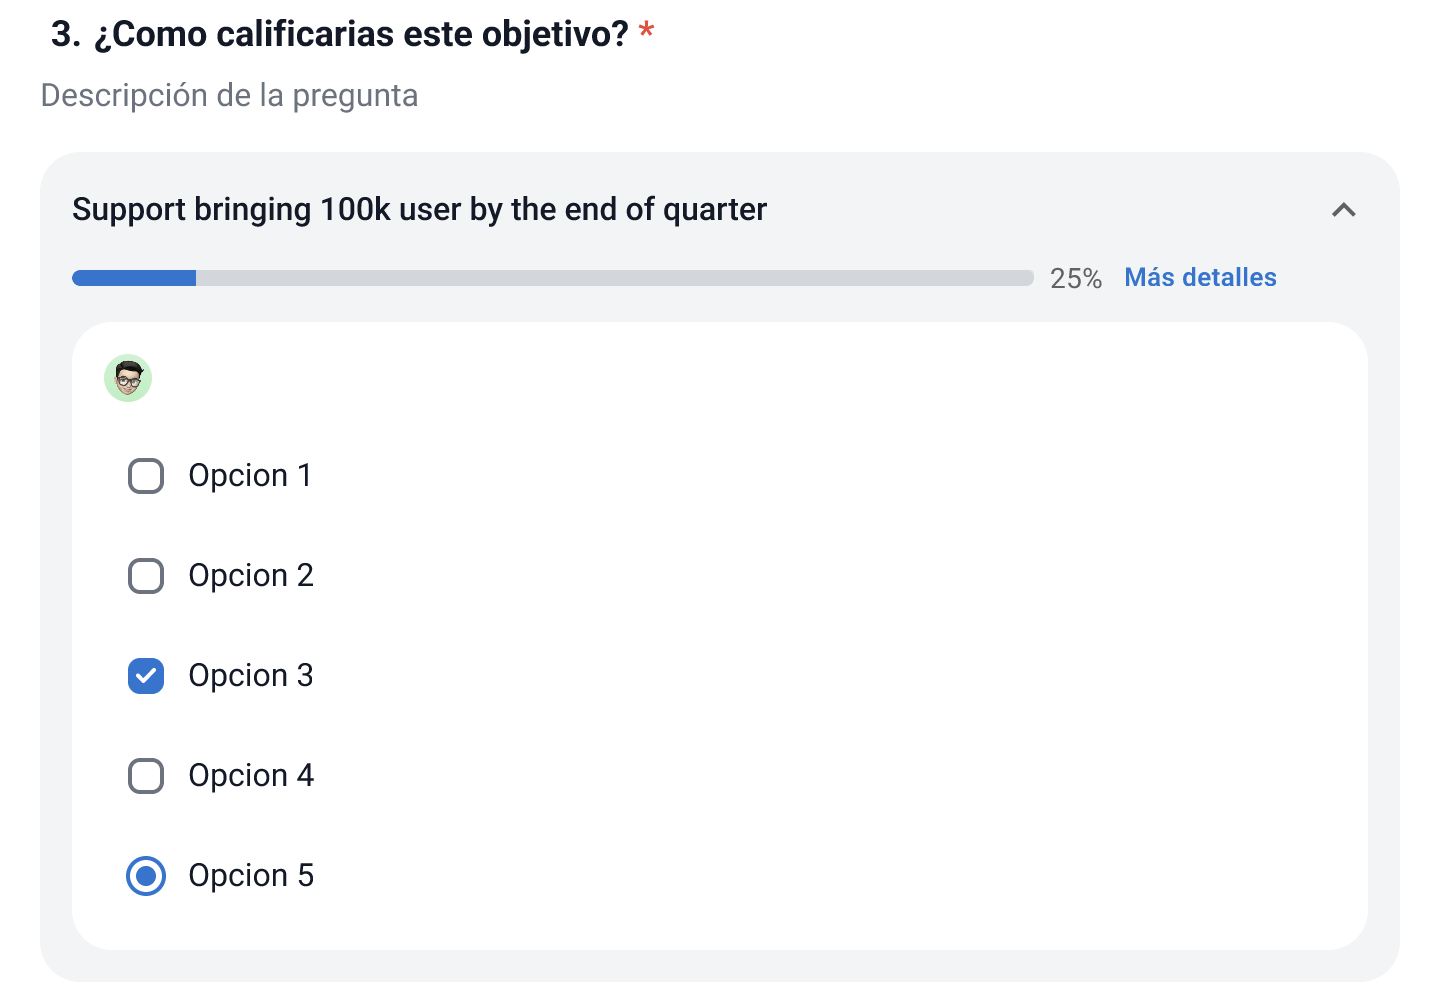Click the Opcion 2 label text
Screen dimensions: 1430x1002
[251, 575]
